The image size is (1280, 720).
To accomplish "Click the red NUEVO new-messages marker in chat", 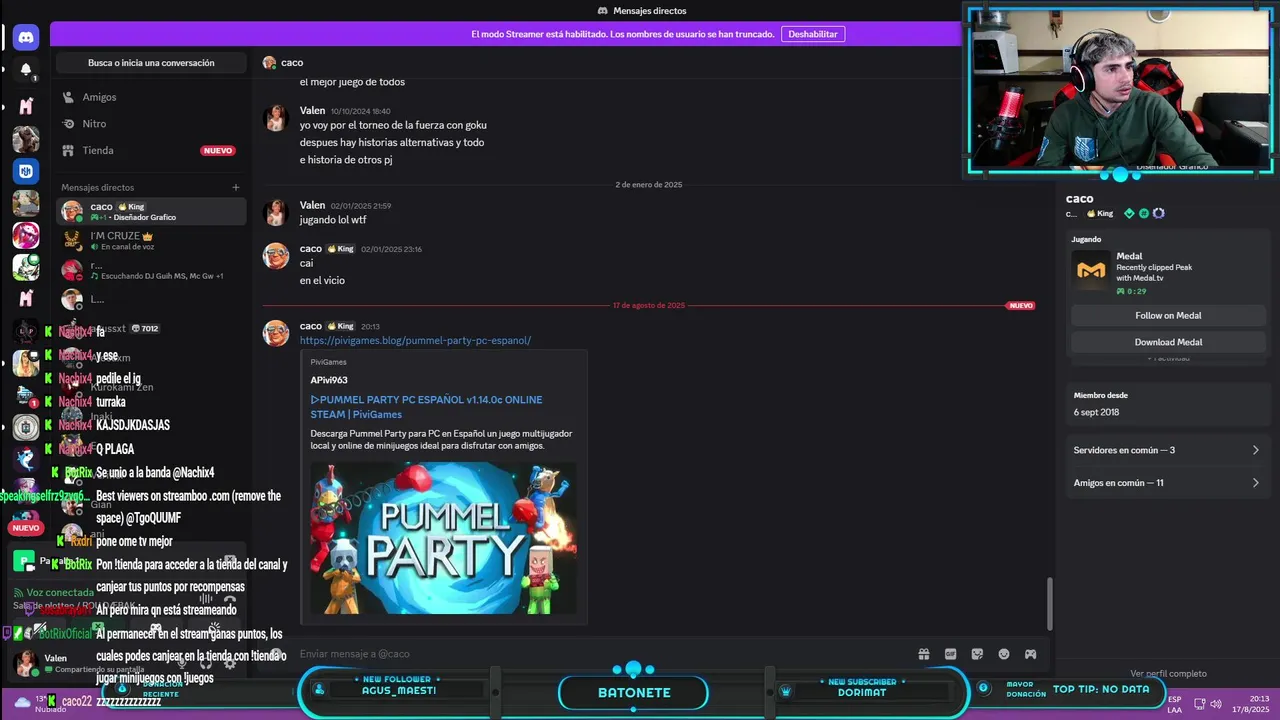I will pyautogui.click(x=1021, y=305).
